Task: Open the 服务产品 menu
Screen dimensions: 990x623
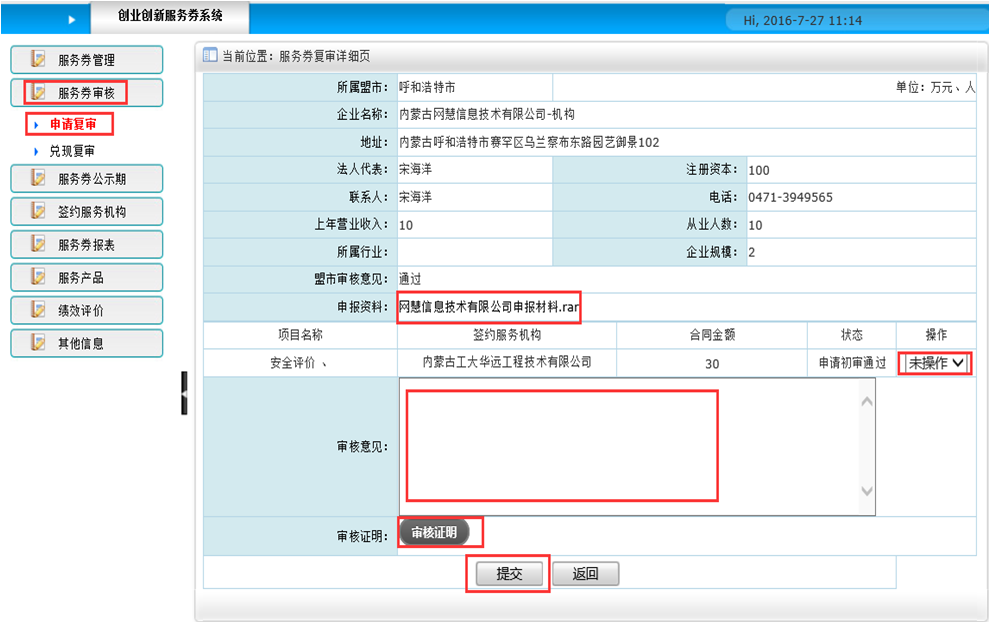Action: click(86, 277)
